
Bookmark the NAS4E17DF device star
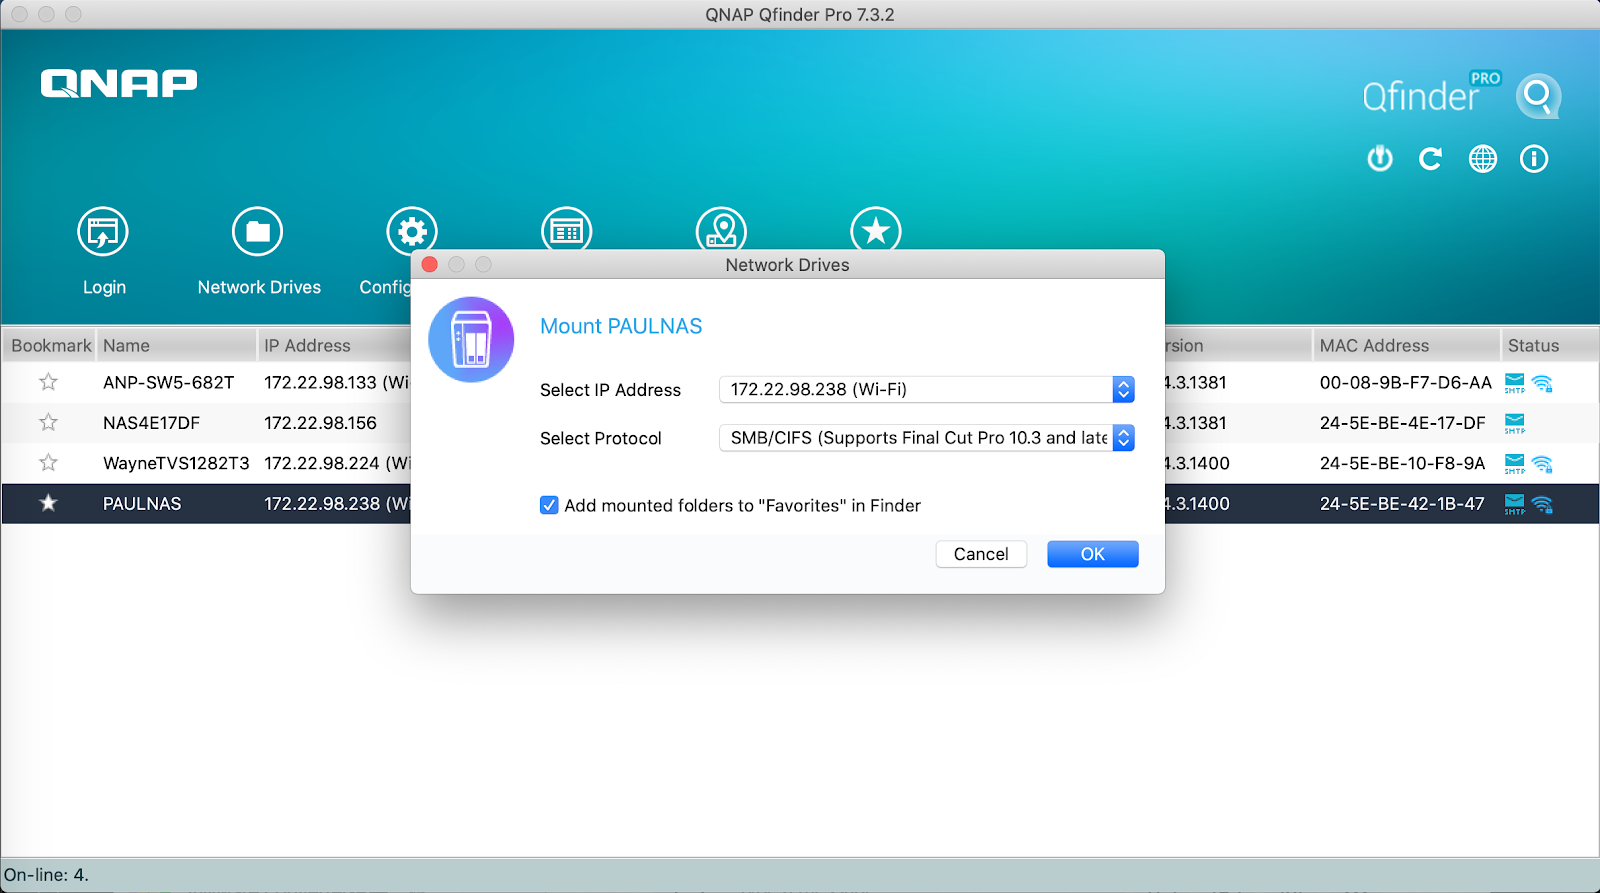[48, 422]
